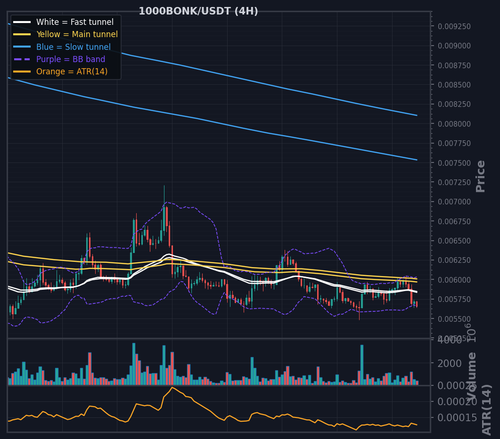Click the 0.005500 price axis label

point(454,319)
